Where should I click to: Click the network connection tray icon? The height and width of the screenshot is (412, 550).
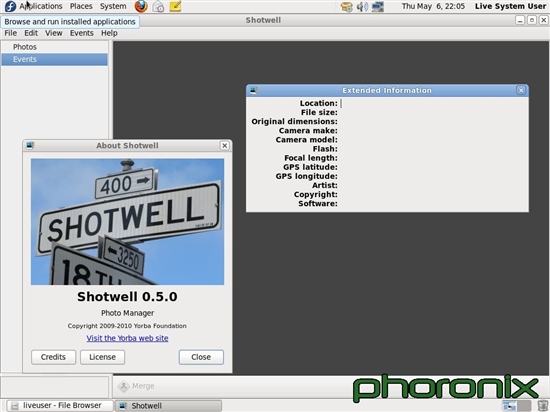pyautogui.click(x=378, y=7)
